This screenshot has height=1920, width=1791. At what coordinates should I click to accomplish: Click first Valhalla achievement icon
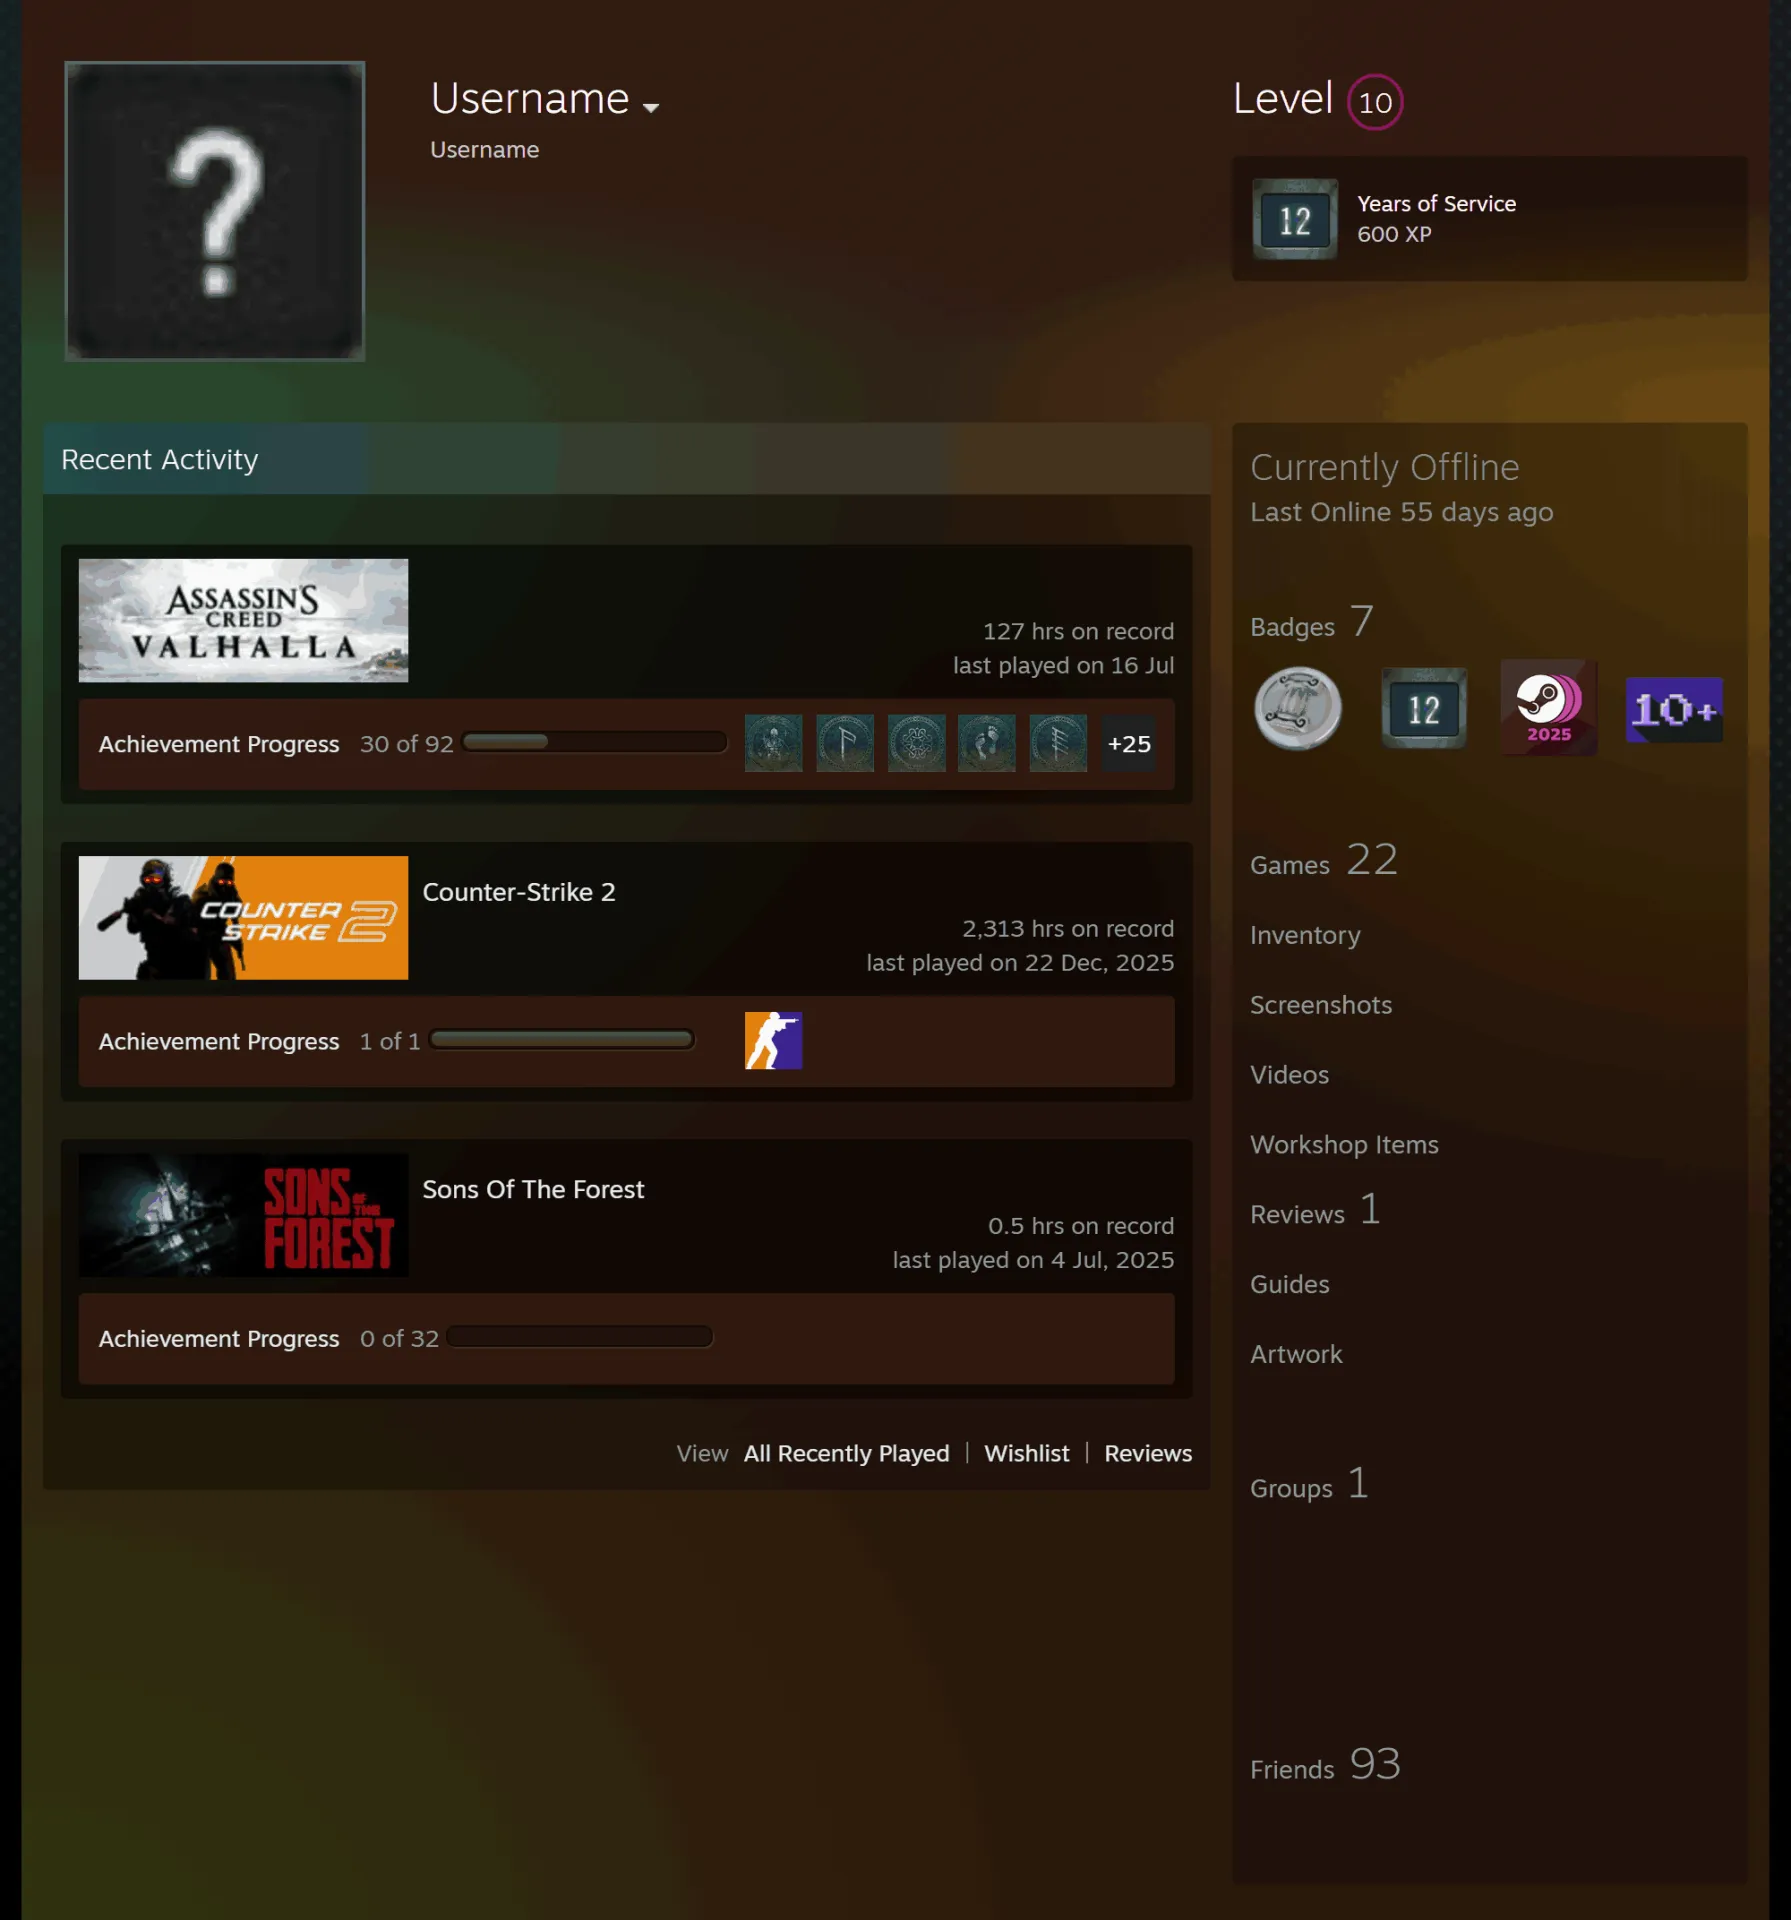point(773,743)
